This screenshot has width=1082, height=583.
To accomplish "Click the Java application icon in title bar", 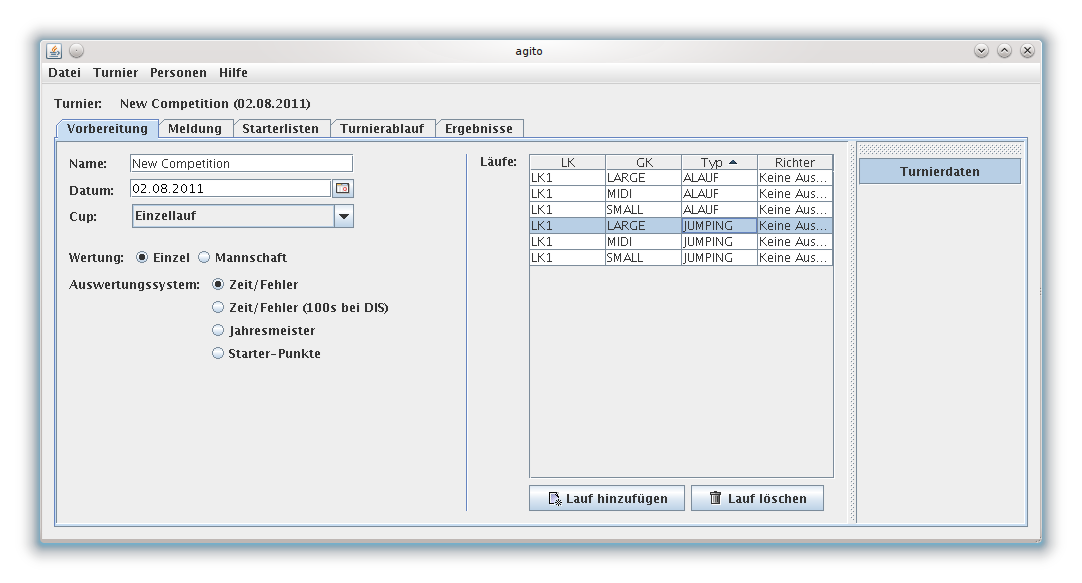I will 54,51.
